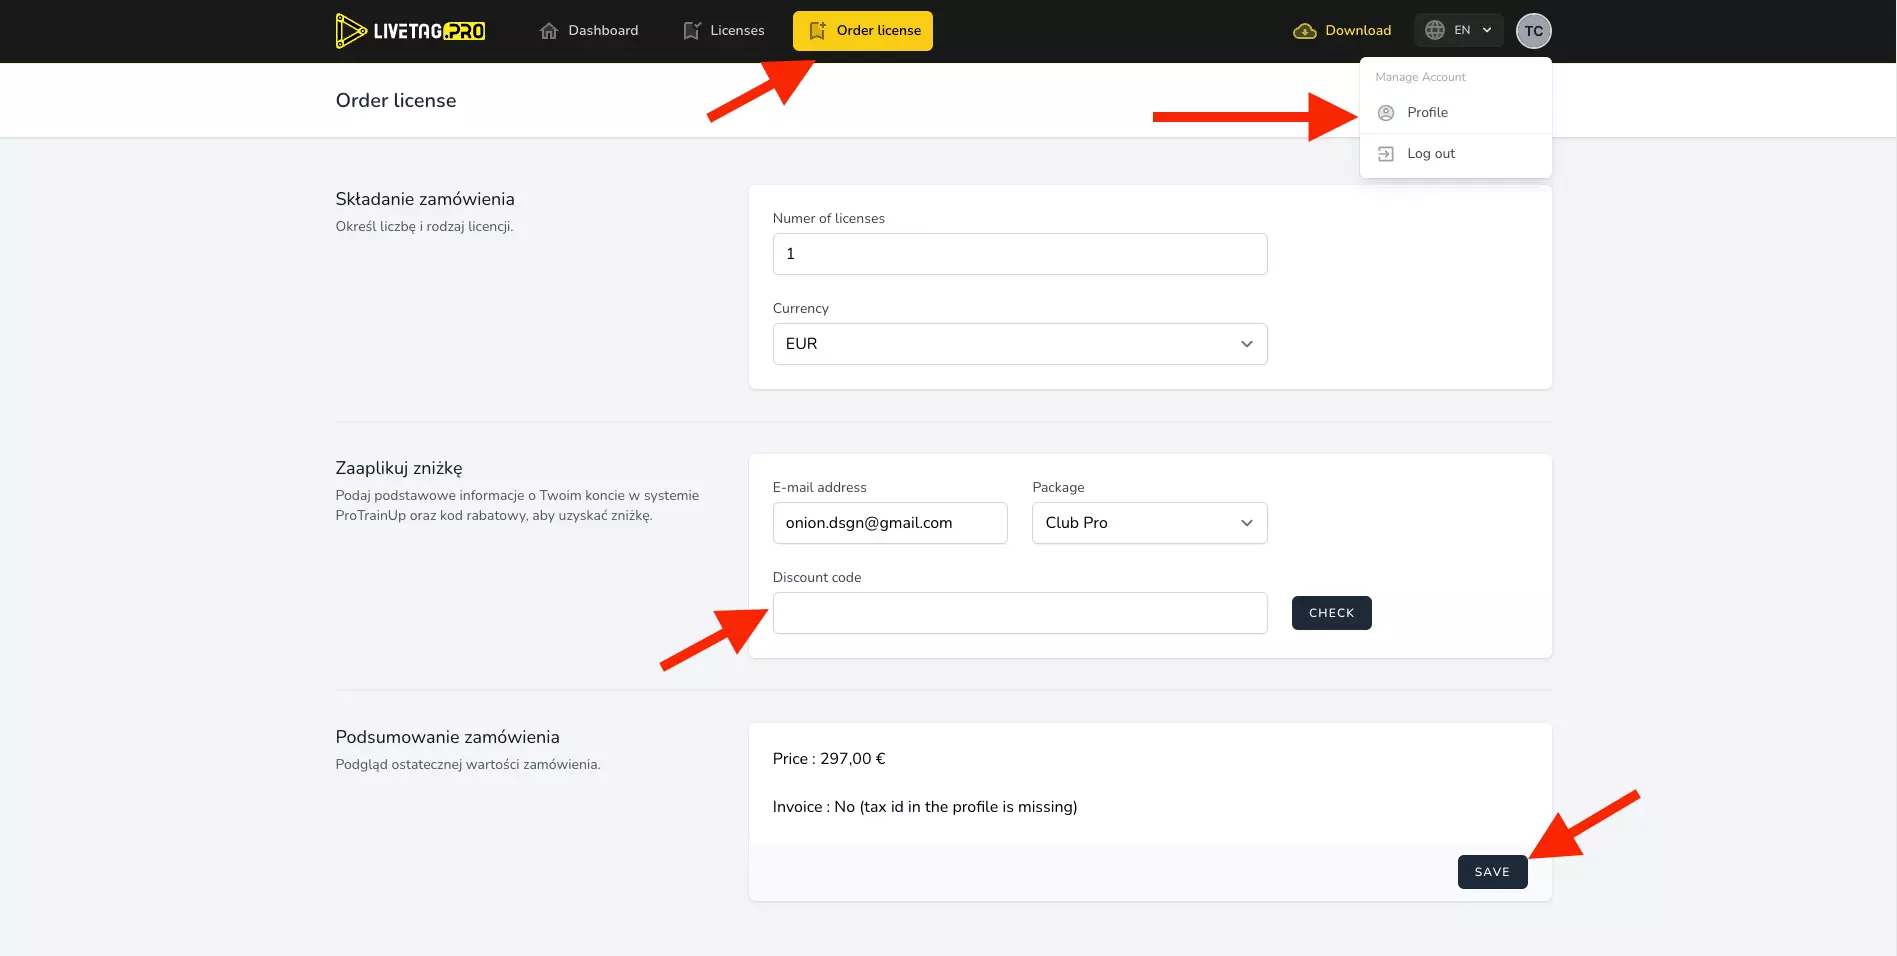The width and height of the screenshot is (1897, 956).
Task: Click the Log out arrow icon
Action: [x=1385, y=154]
